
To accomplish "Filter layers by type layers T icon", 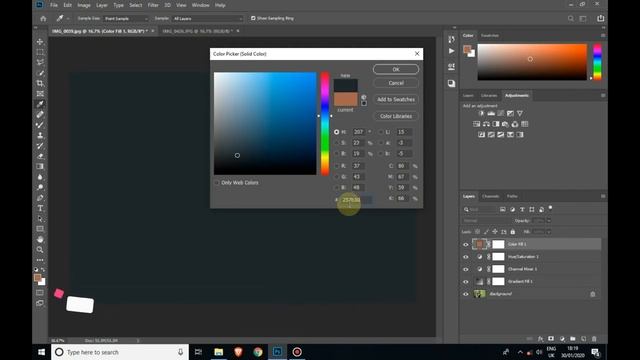I will point(522,209).
